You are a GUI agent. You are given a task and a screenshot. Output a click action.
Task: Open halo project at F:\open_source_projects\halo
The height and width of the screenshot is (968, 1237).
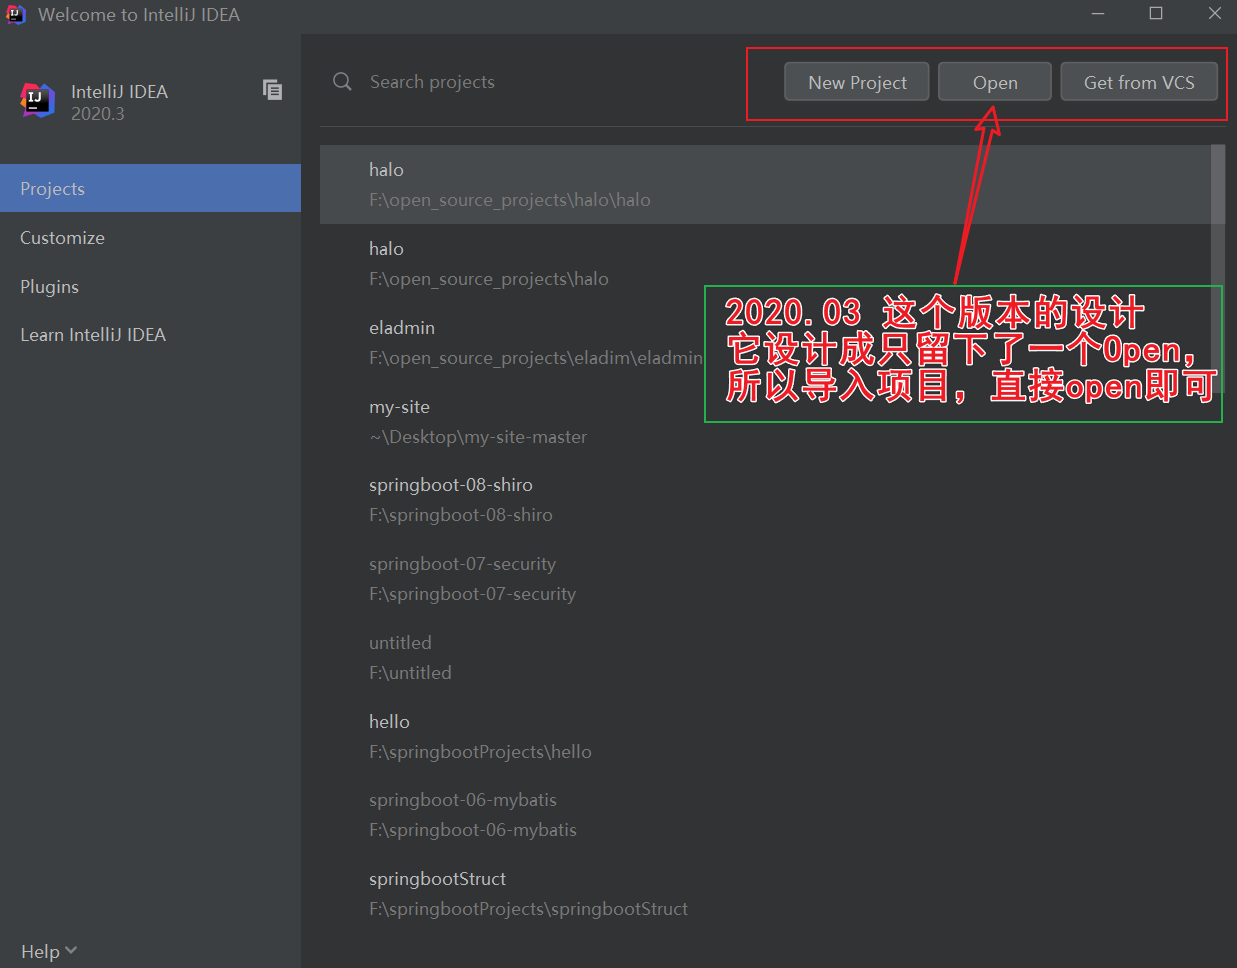pyautogui.click(x=765, y=263)
